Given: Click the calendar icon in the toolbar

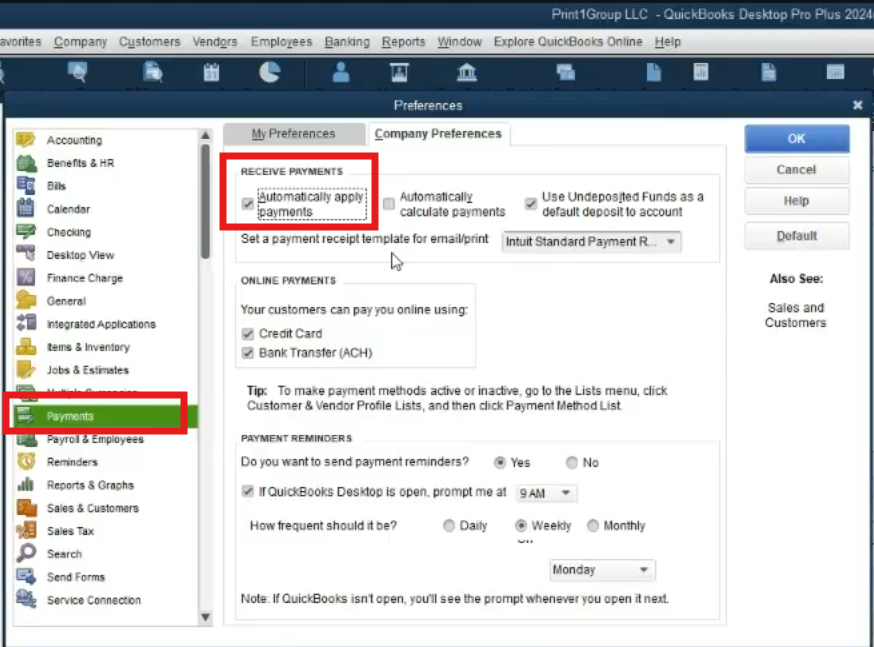Looking at the screenshot, I should pyautogui.click(x=211, y=72).
